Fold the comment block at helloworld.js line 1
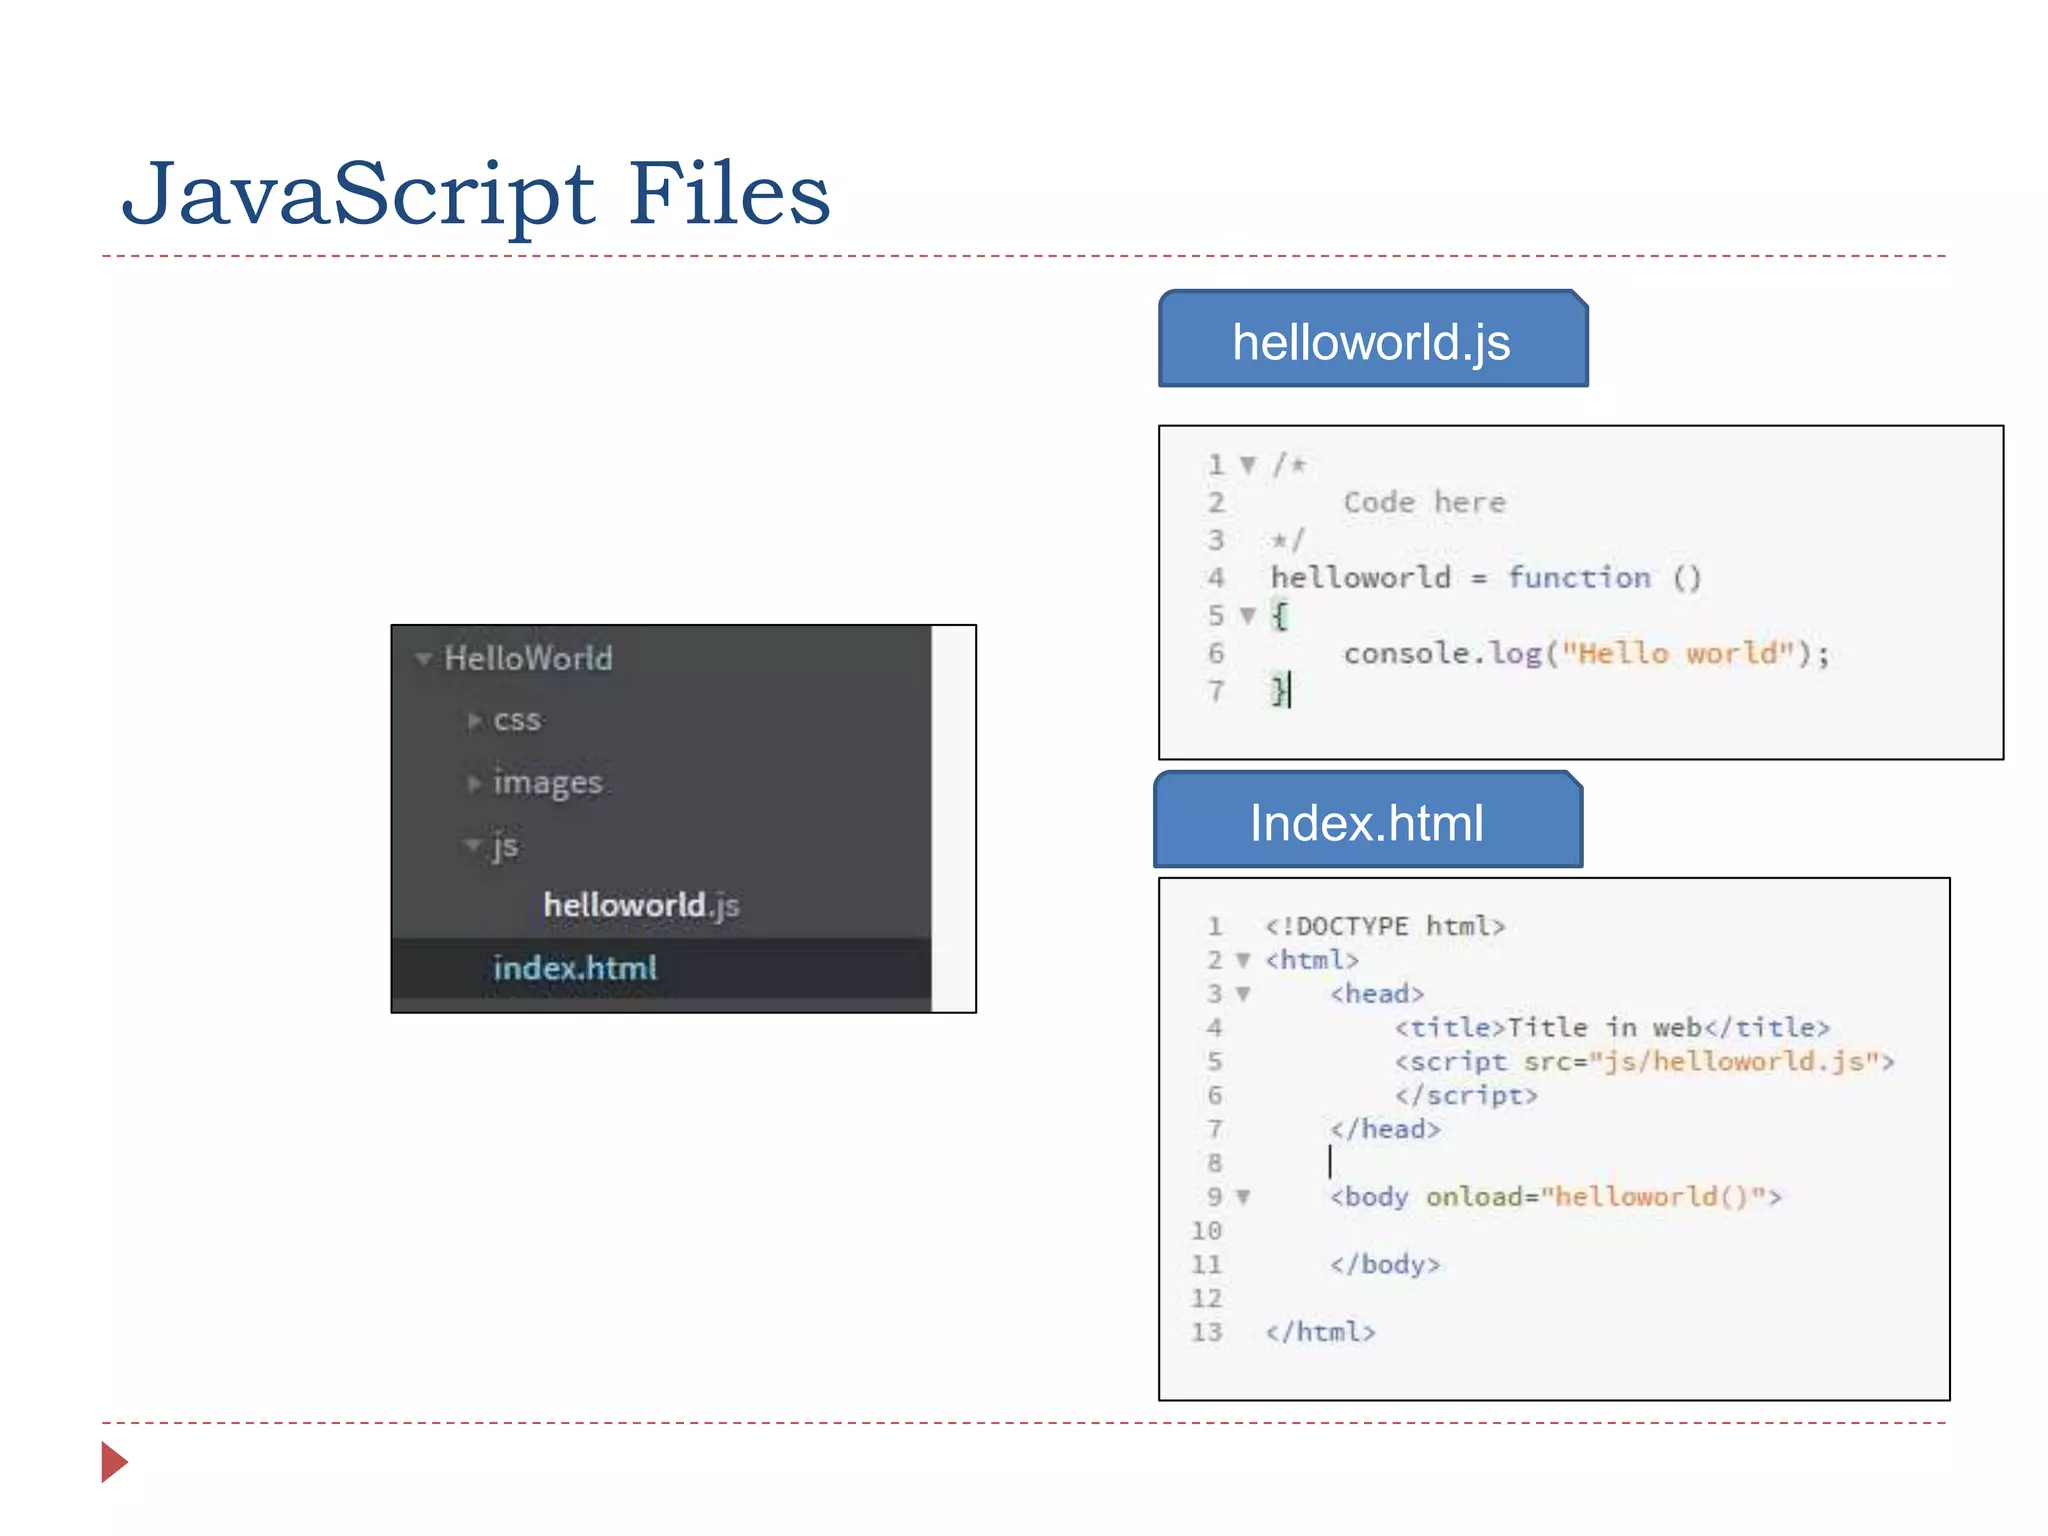The width and height of the screenshot is (2048, 1536). (1248, 465)
